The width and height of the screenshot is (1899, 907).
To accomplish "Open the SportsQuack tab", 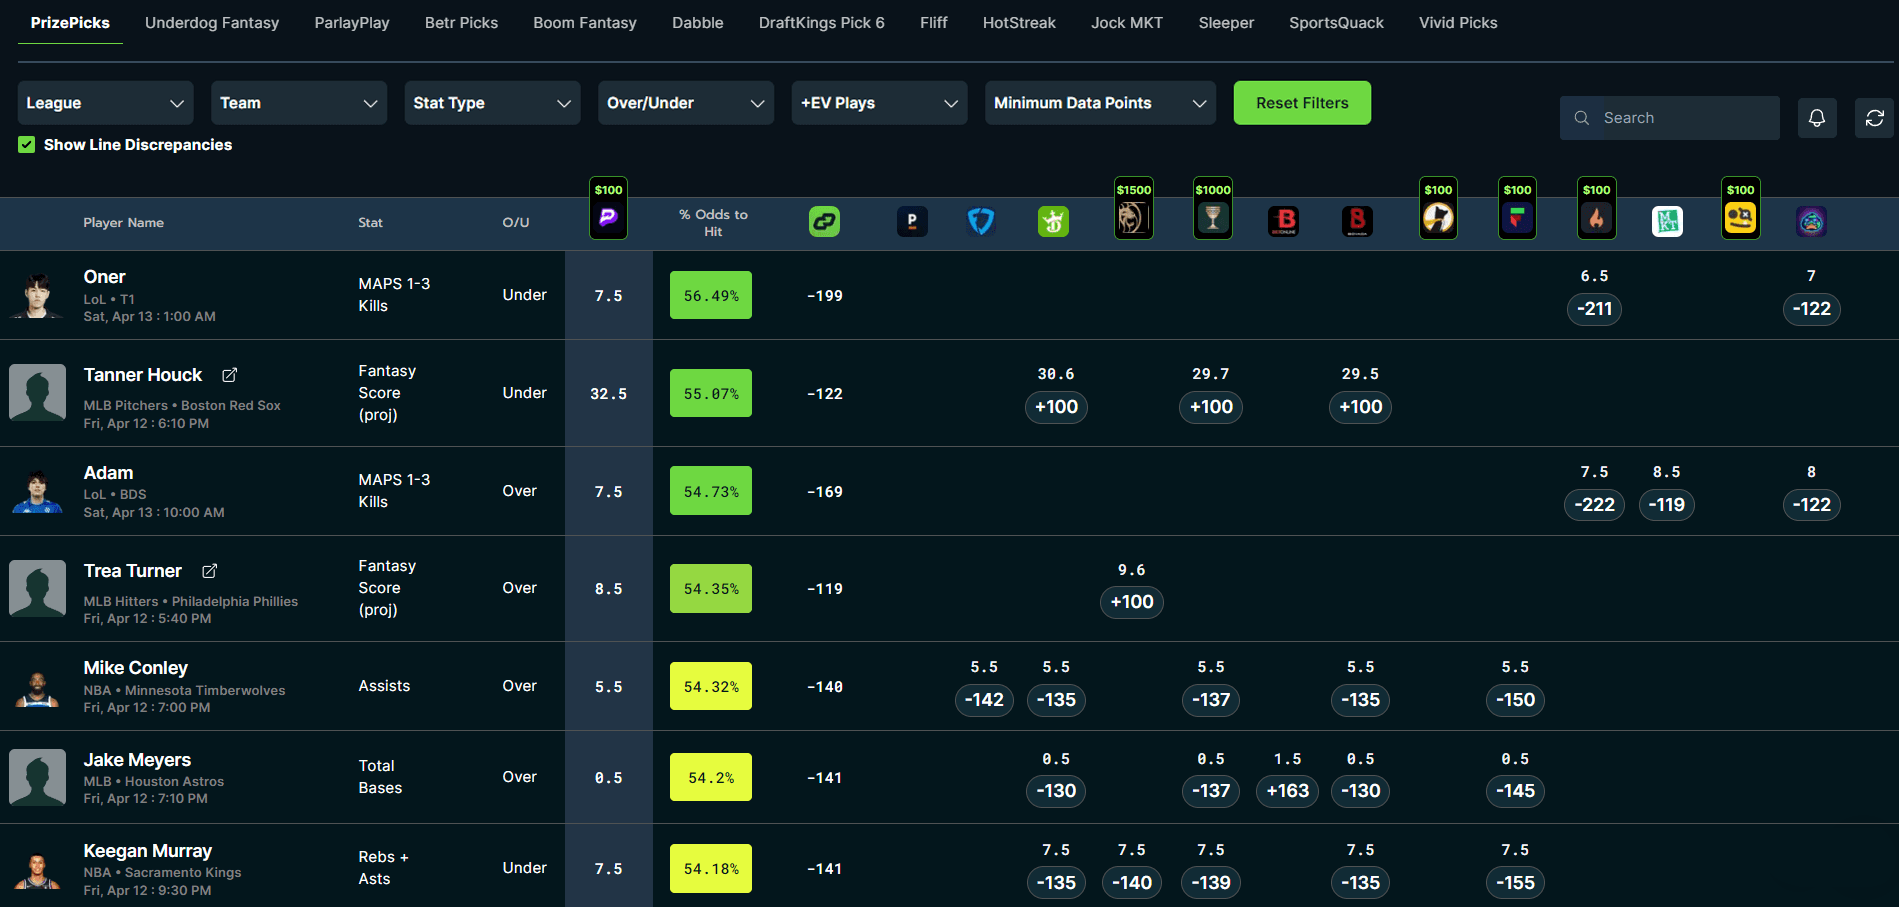I will coord(1336,23).
